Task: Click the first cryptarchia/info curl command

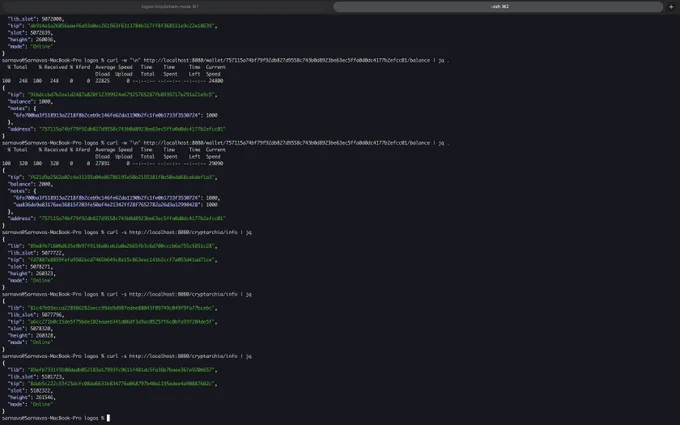Action: coord(179,232)
